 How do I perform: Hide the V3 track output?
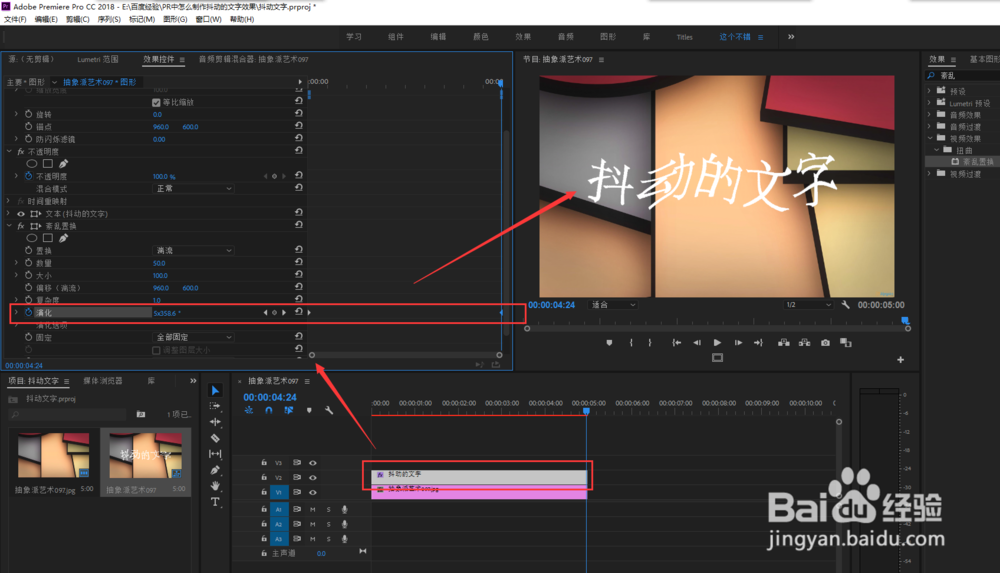(312, 463)
